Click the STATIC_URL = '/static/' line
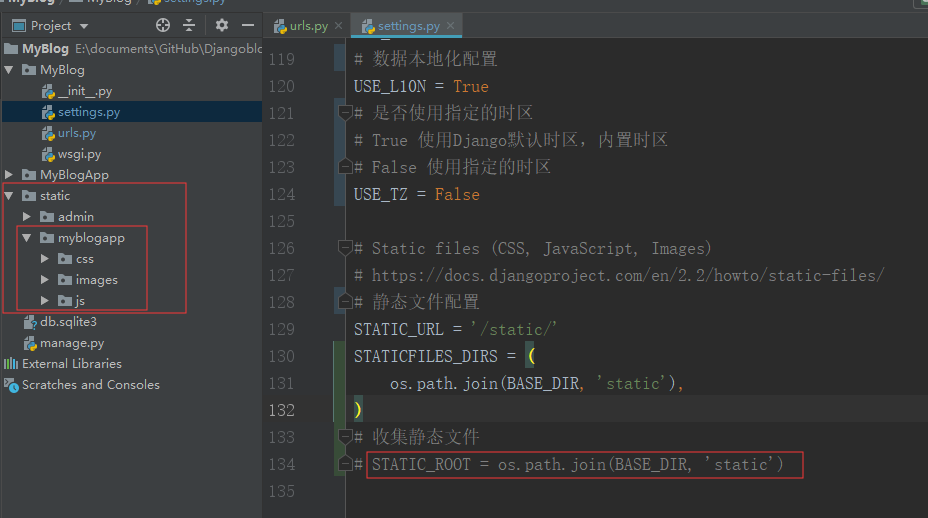Image resolution: width=928 pixels, height=518 pixels. click(455, 329)
